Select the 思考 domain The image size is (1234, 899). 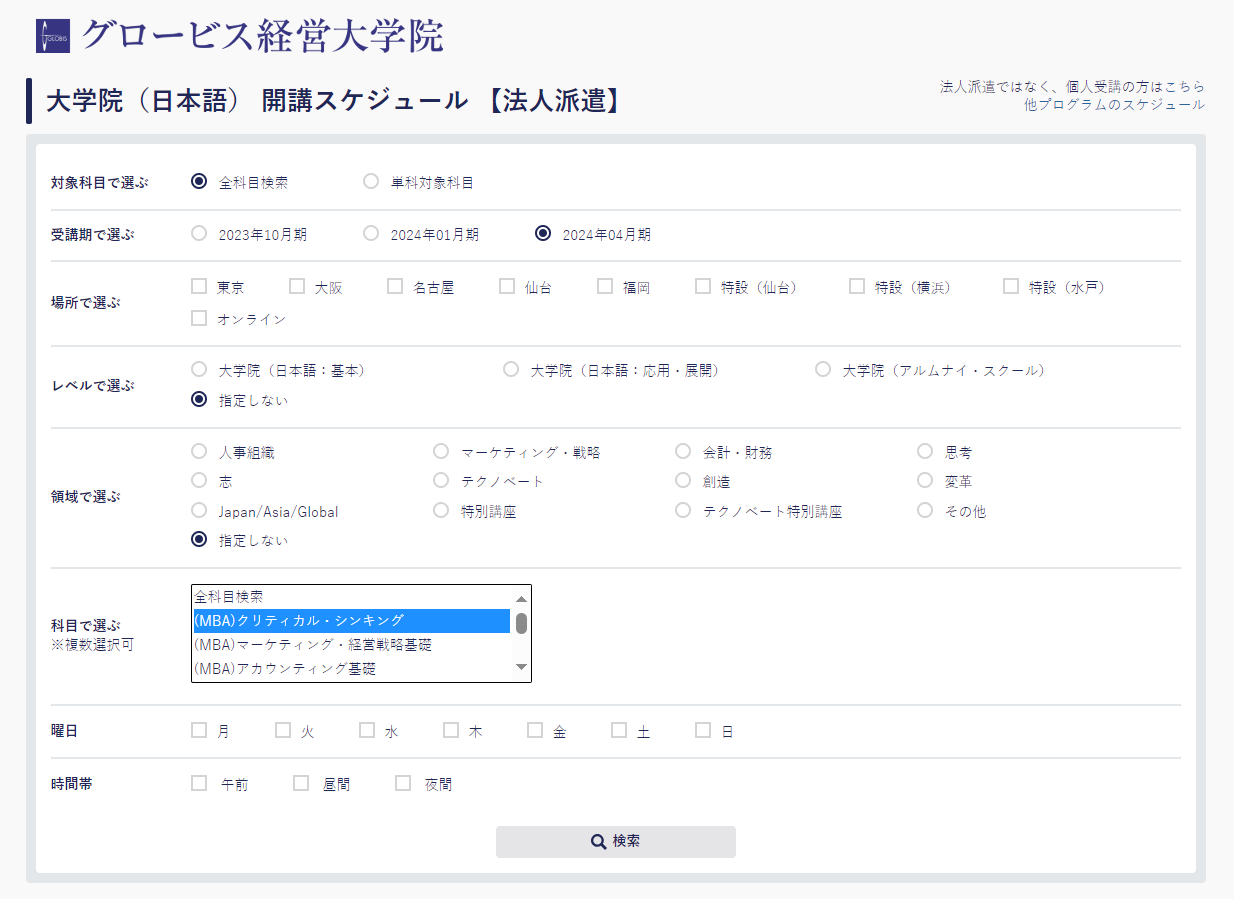point(925,451)
